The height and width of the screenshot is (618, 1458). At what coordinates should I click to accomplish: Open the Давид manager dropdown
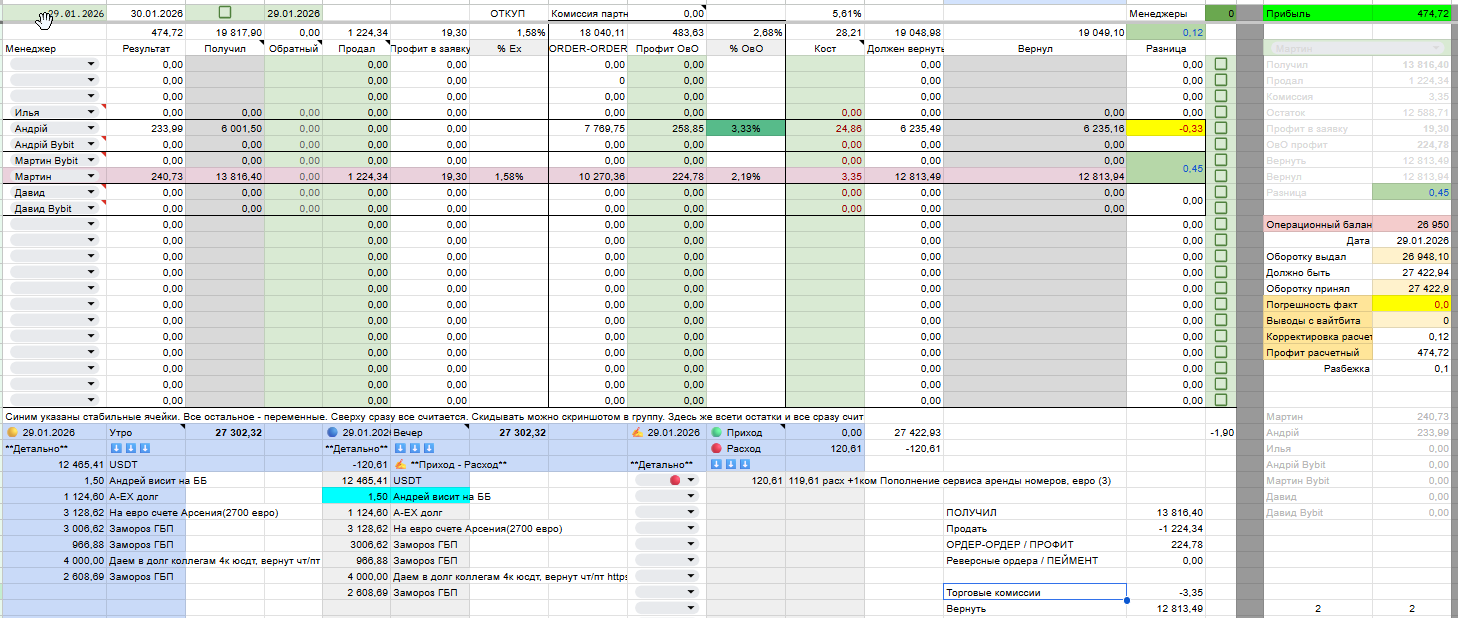pos(55,192)
